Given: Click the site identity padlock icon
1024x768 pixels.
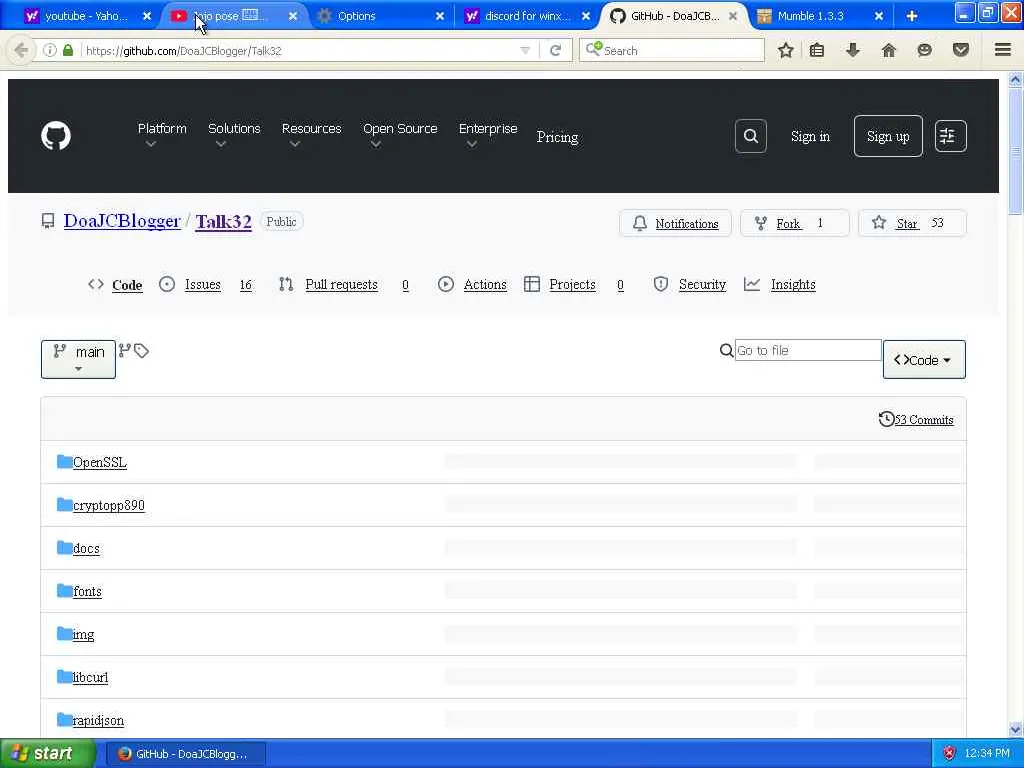Looking at the screenshot, I should 68,50.
